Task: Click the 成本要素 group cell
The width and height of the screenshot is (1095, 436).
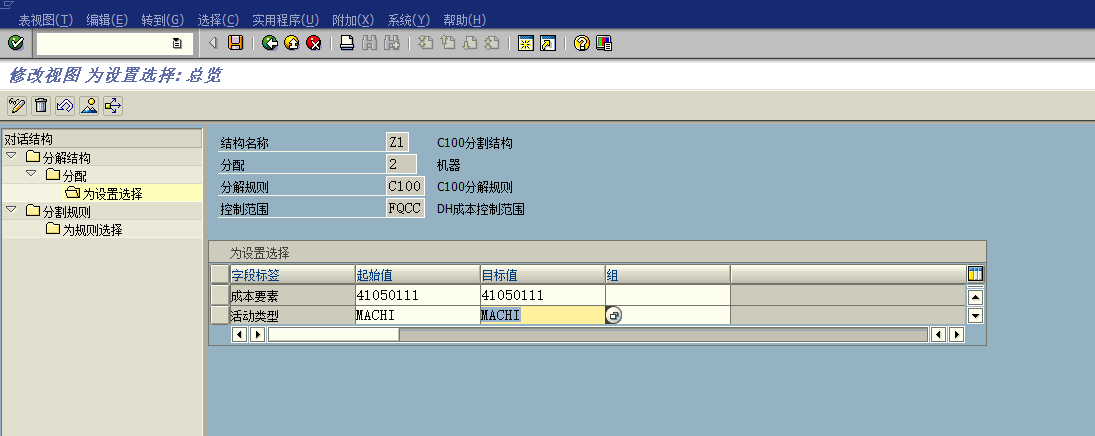Action: [x=668, y=296]
